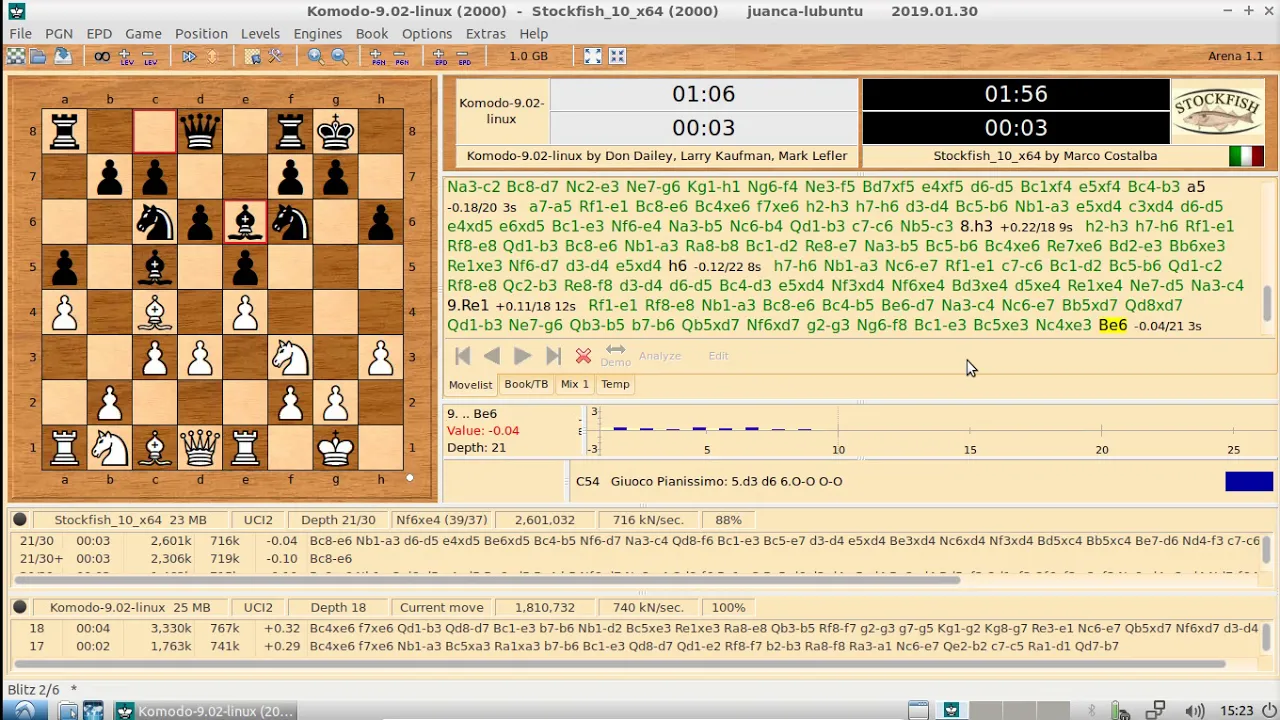
Task: Click the Analyze button
Action: [x=660, y=356]
